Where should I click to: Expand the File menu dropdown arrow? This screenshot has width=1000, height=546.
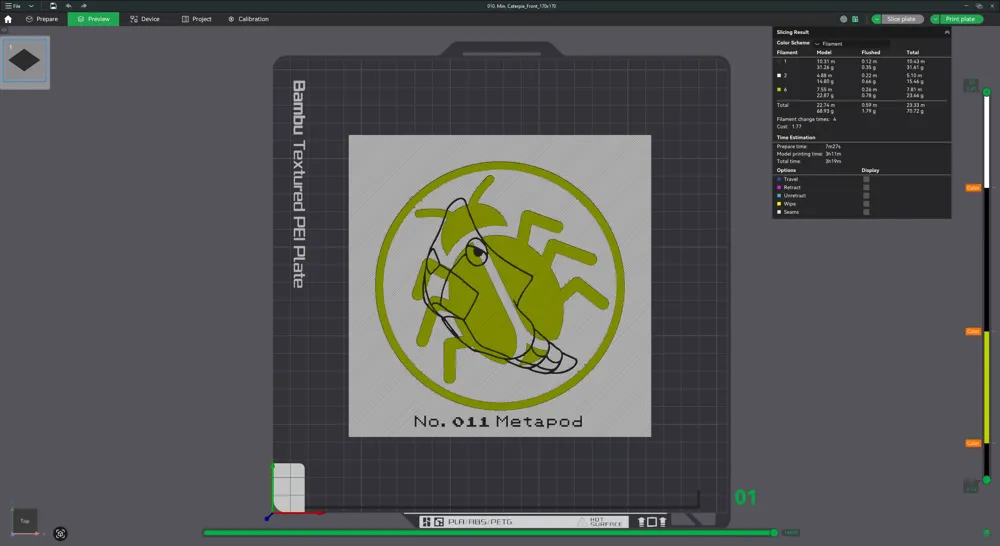[x=31, y=6]
